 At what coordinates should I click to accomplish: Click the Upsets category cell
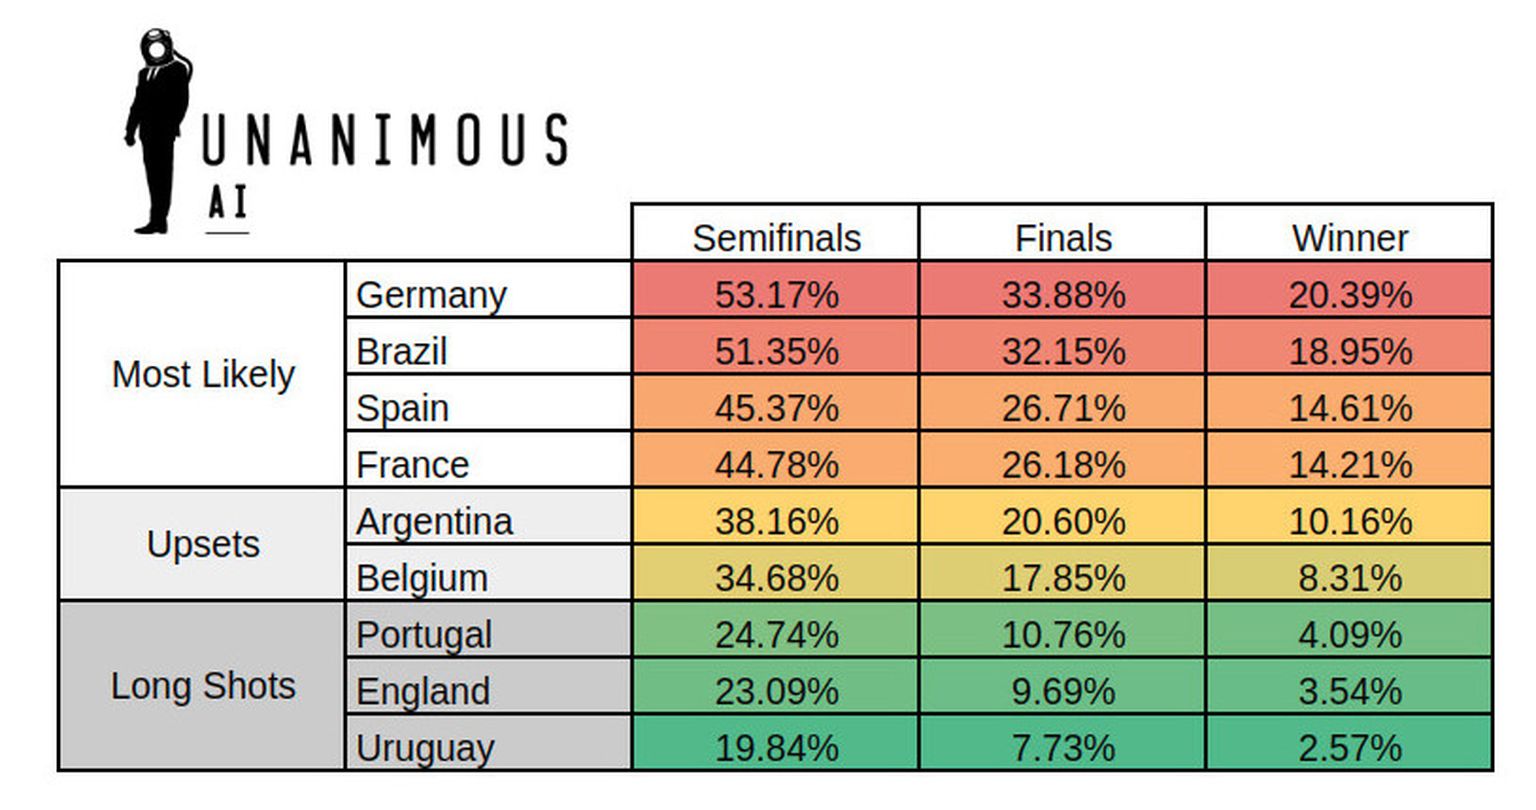coord(202,544)
